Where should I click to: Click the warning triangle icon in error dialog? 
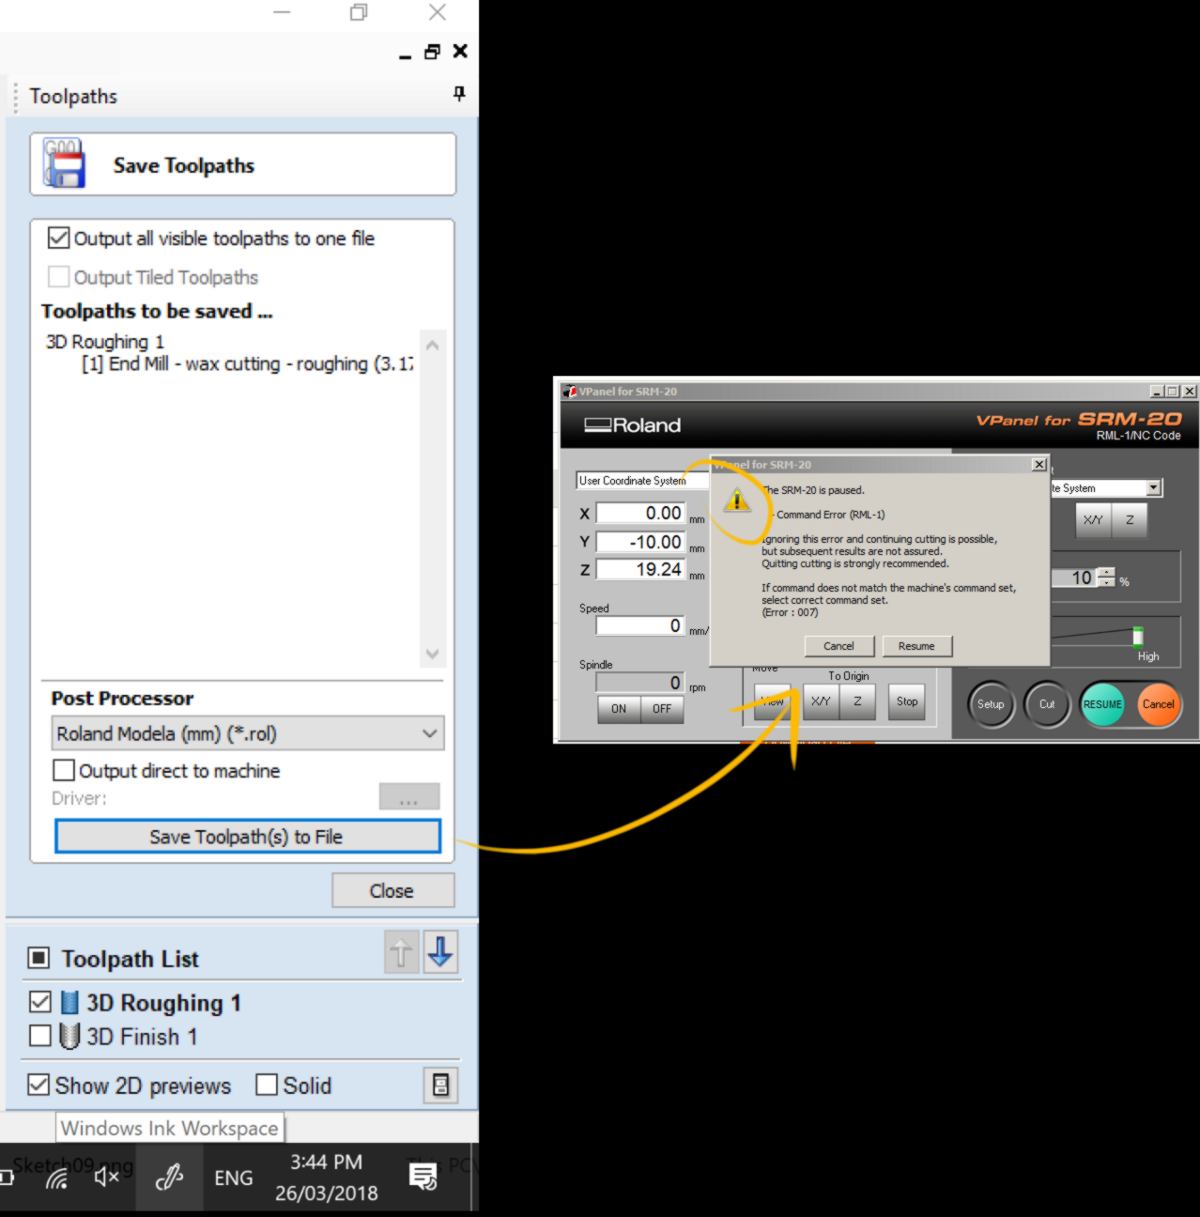click(x=737, y=499)
